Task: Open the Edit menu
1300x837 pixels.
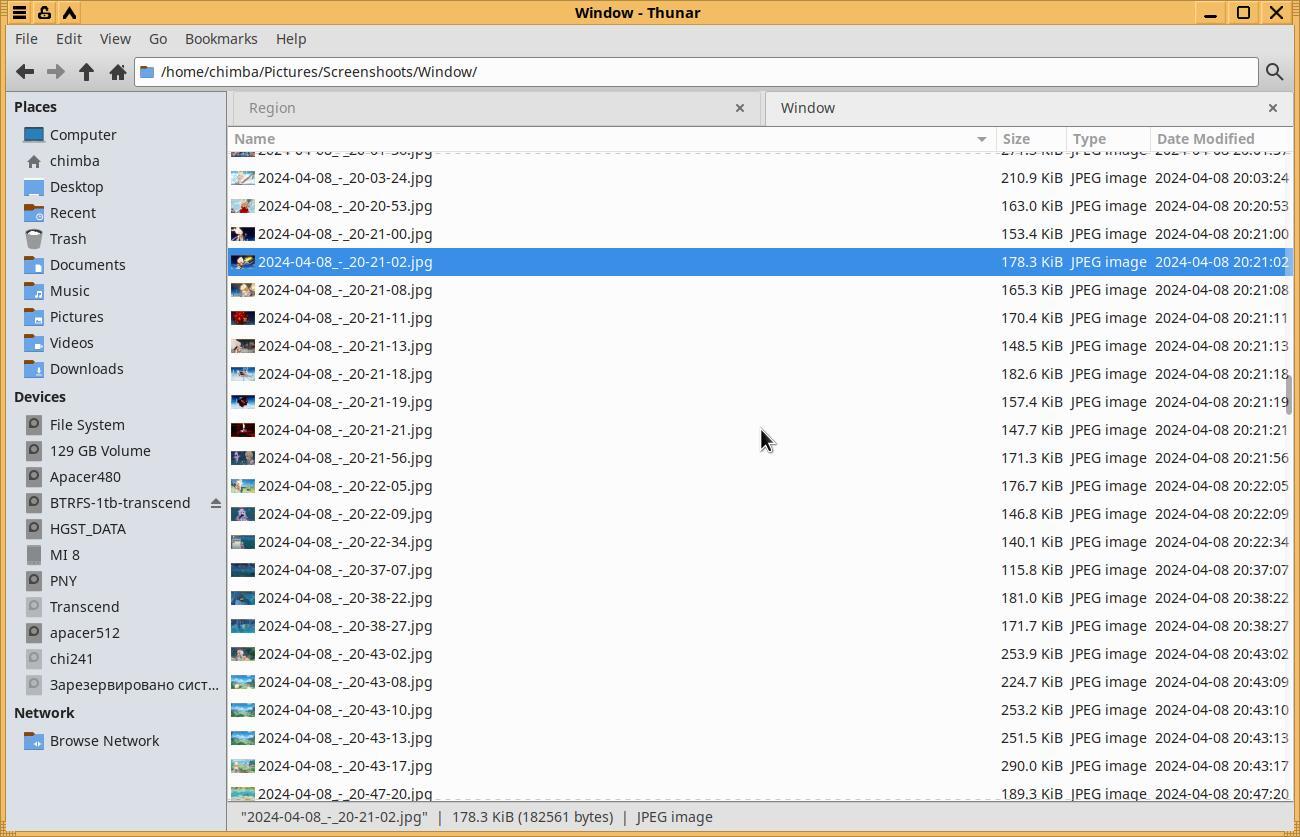Action: [69, 39]
